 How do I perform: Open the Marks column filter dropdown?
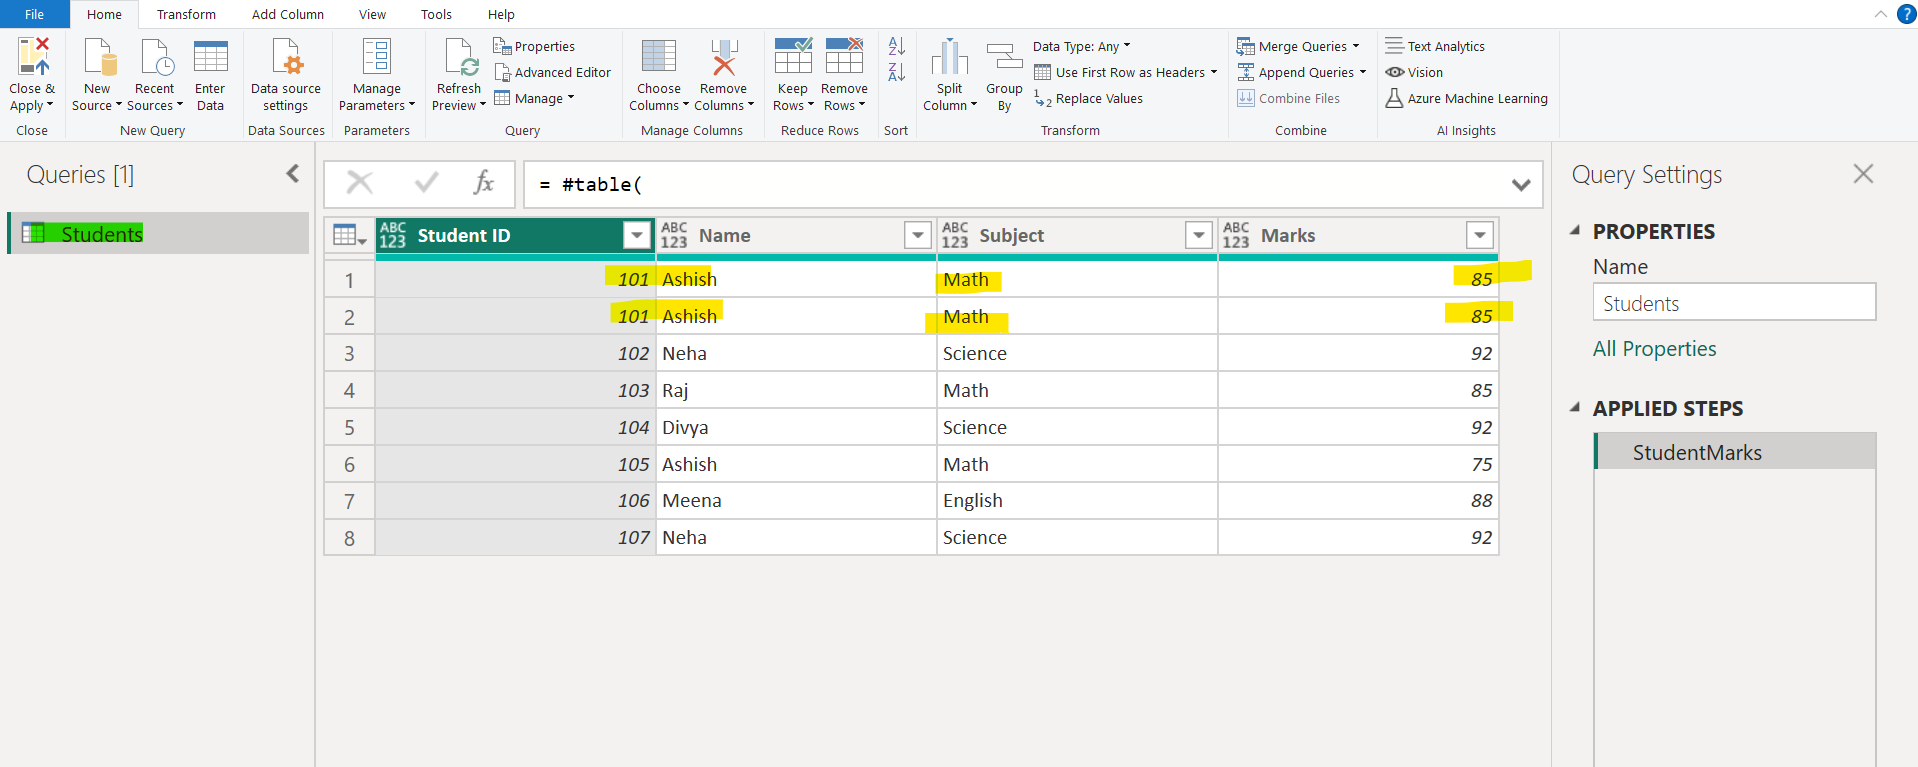(x=1479, y=235)
